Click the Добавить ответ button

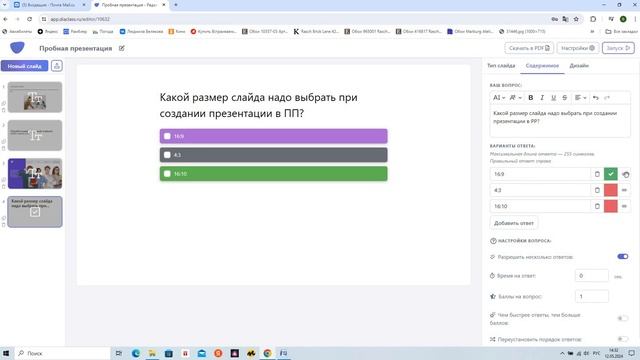click(514, 223)
